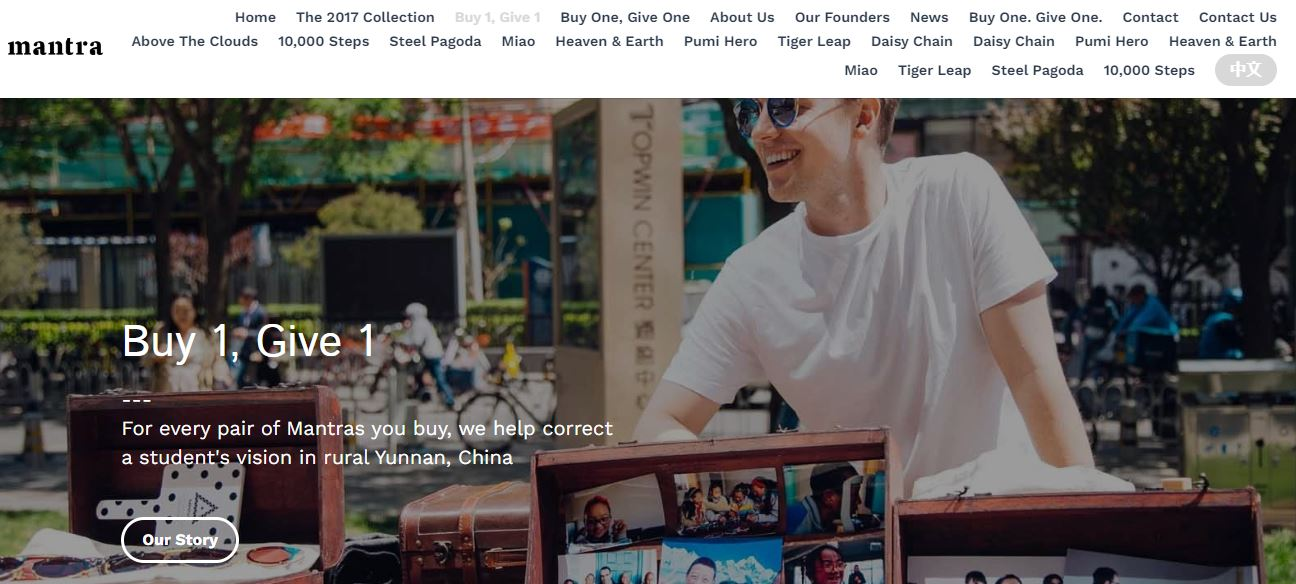Screen dimensions: 1296x584
Task: Open the Contact Us link
Action: click(1238, 17)
